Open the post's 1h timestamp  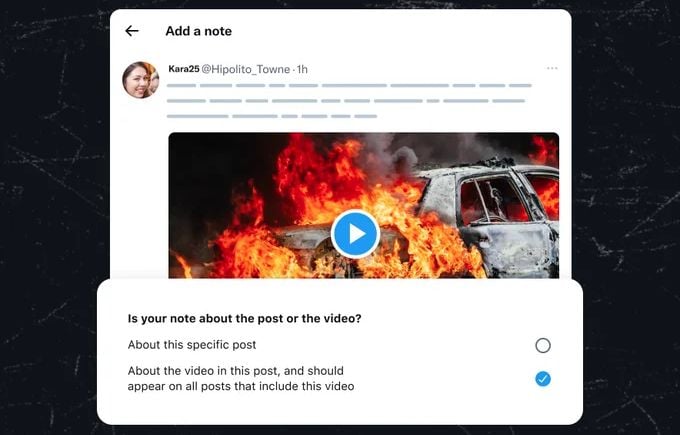(x=302, y=69)
